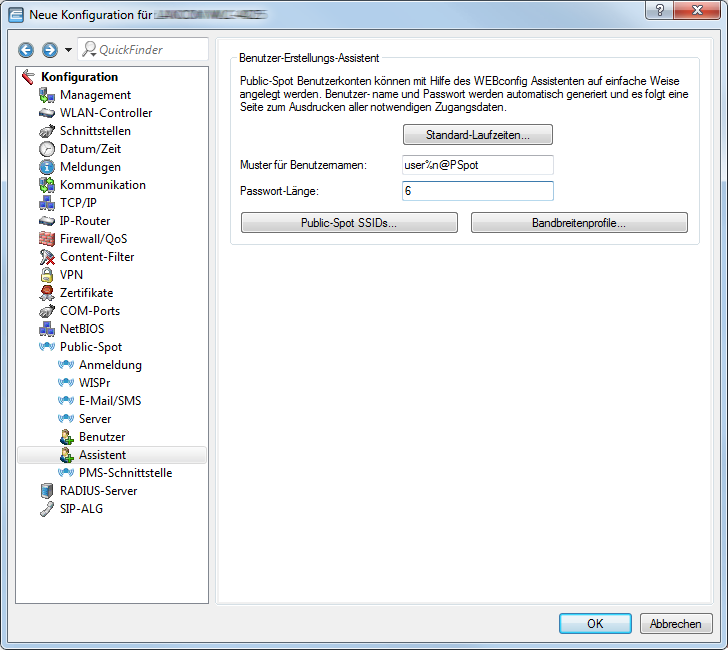Collapse the Konfiguration root node
Image resolution: width=728 pixels, height=650 pixels.
click(28, 77)
